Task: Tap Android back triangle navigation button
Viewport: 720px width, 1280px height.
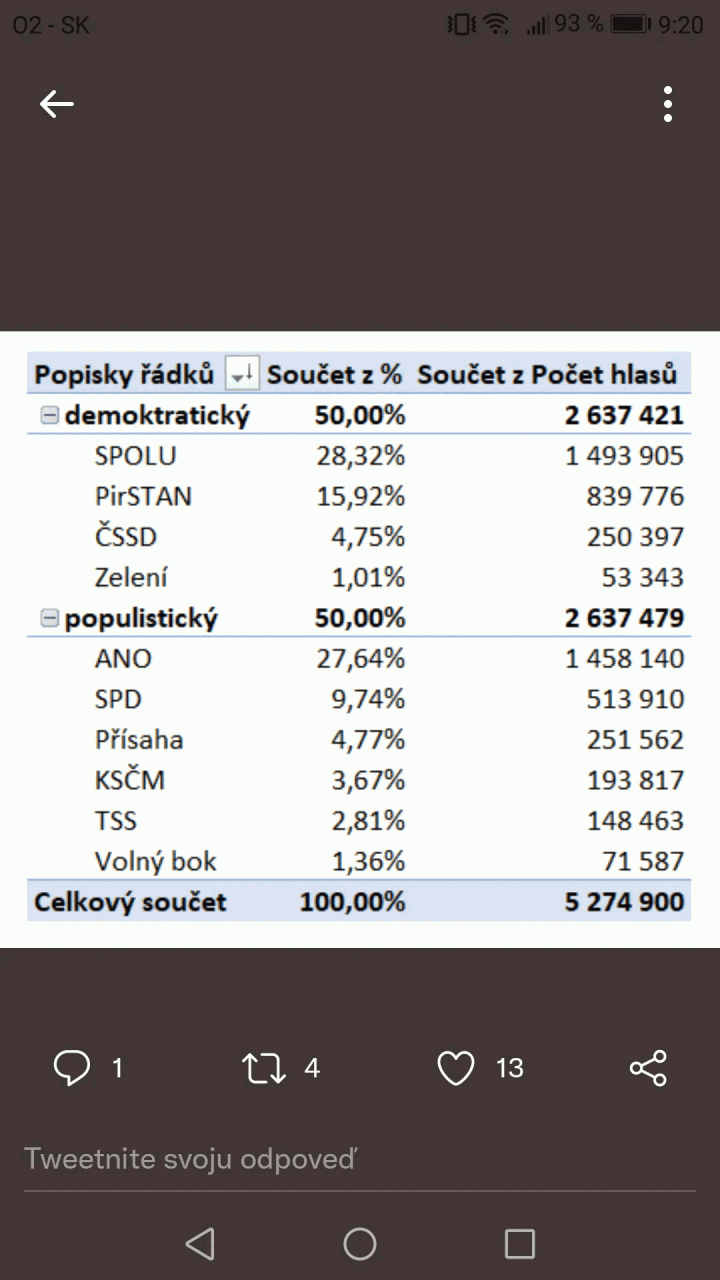Action: tap(200, 1244)
